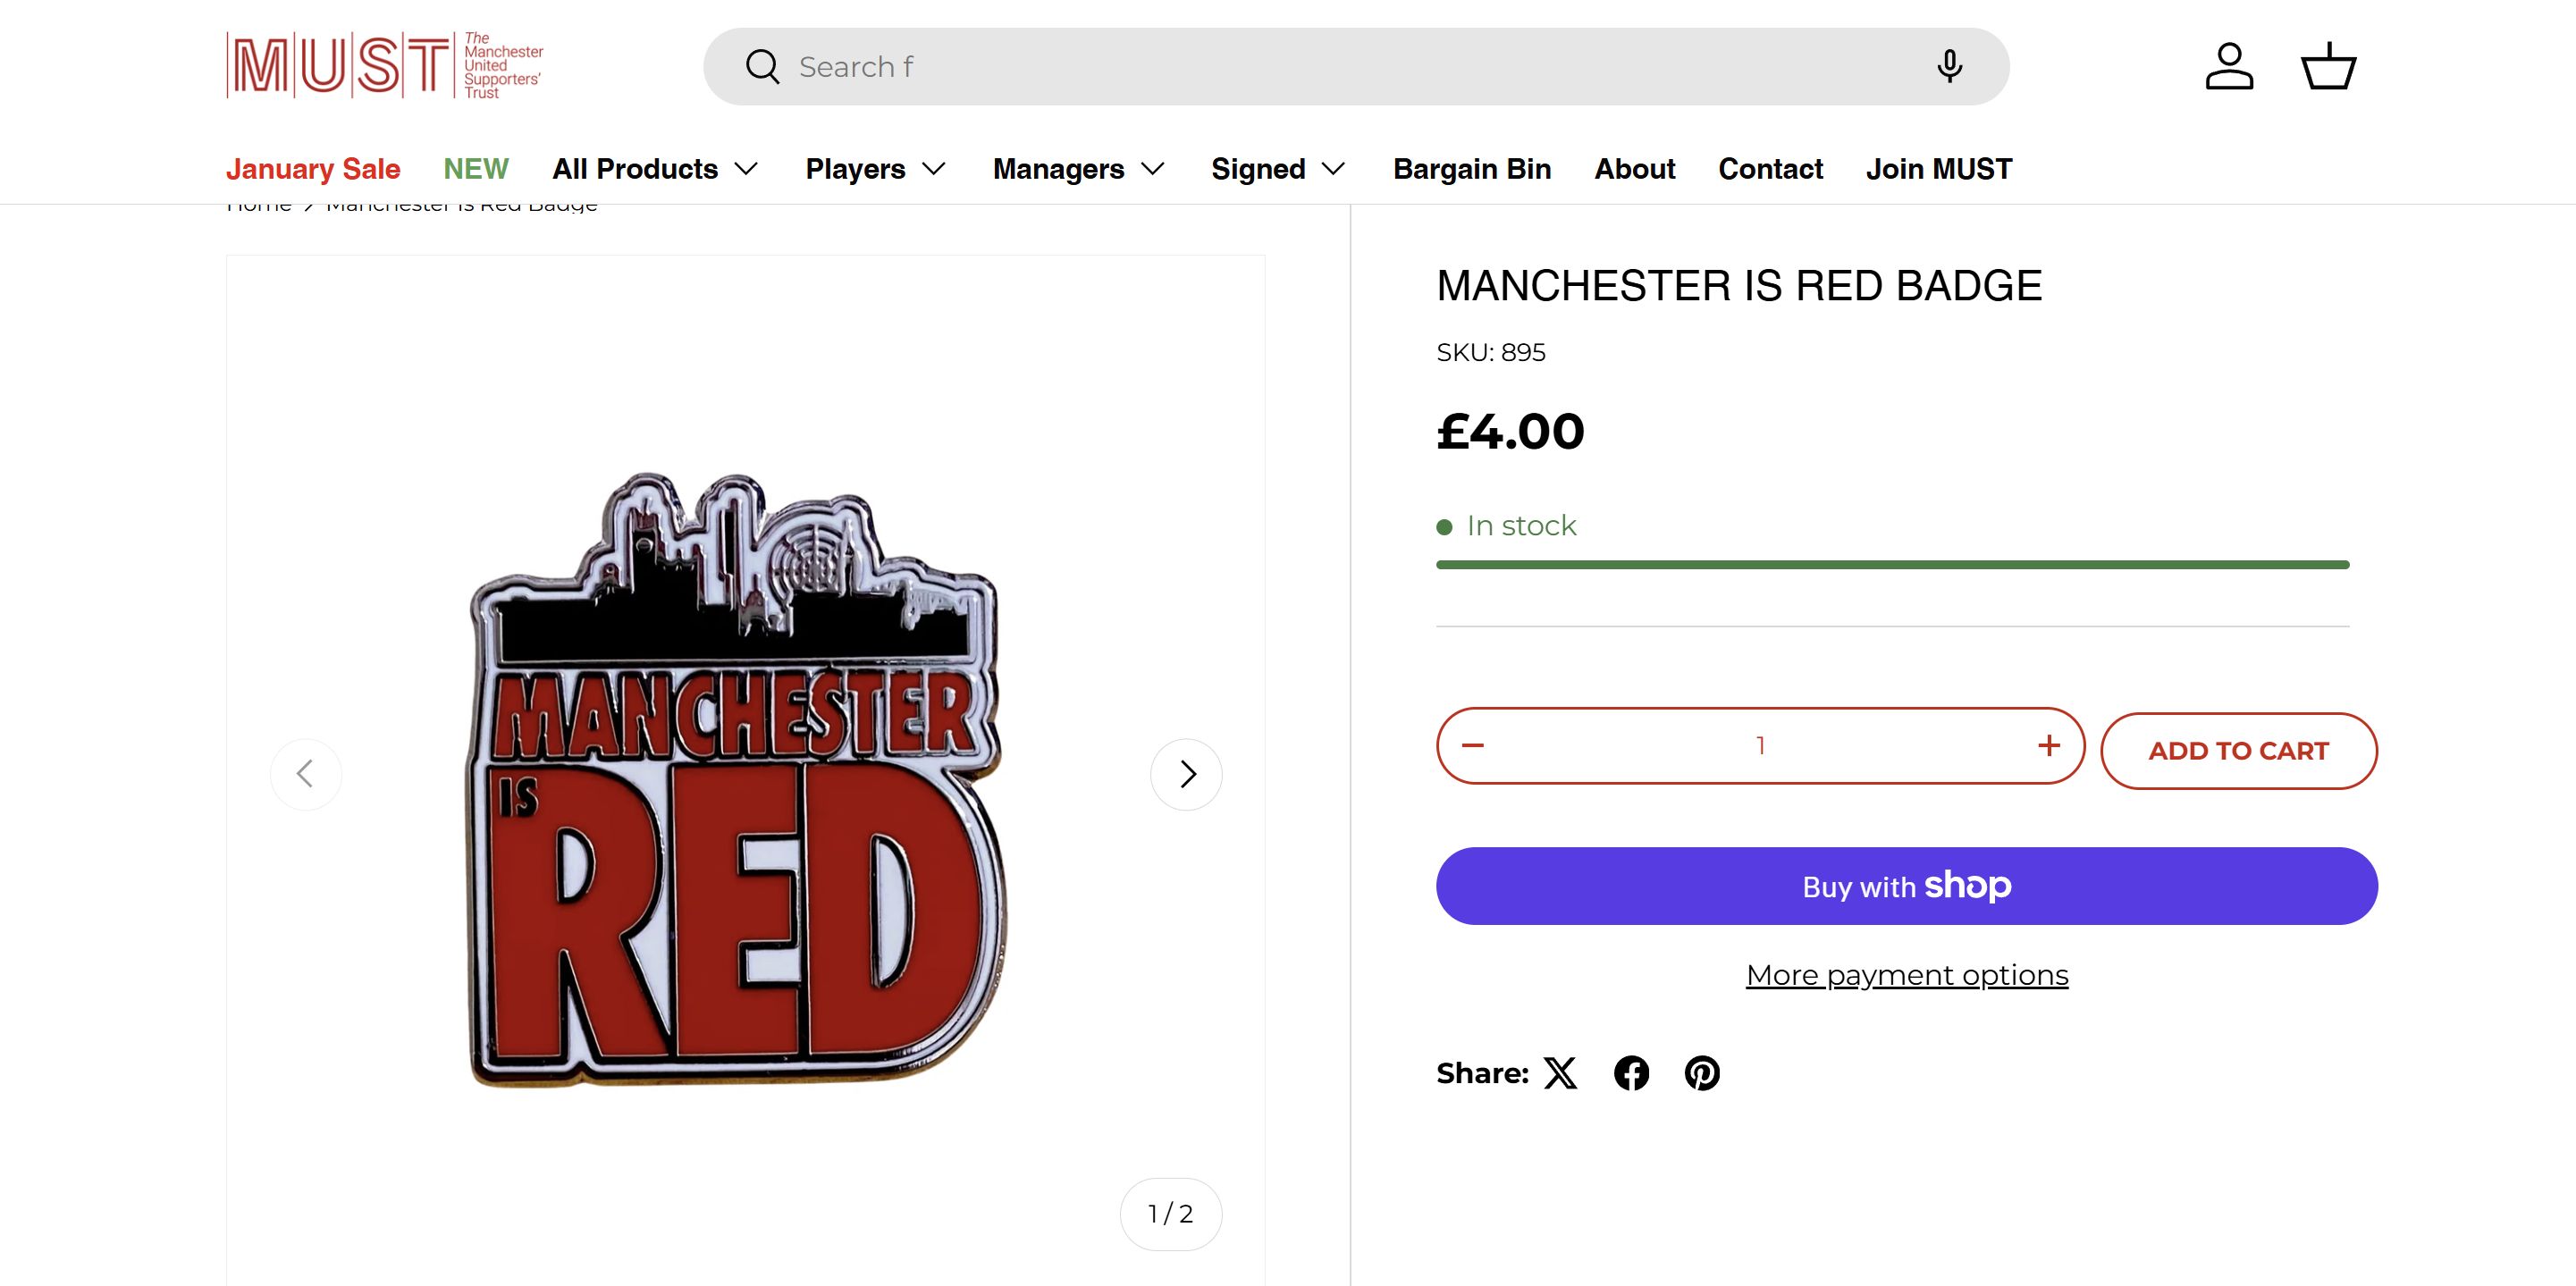Go to January Sale page

click(x=313, y=169)
